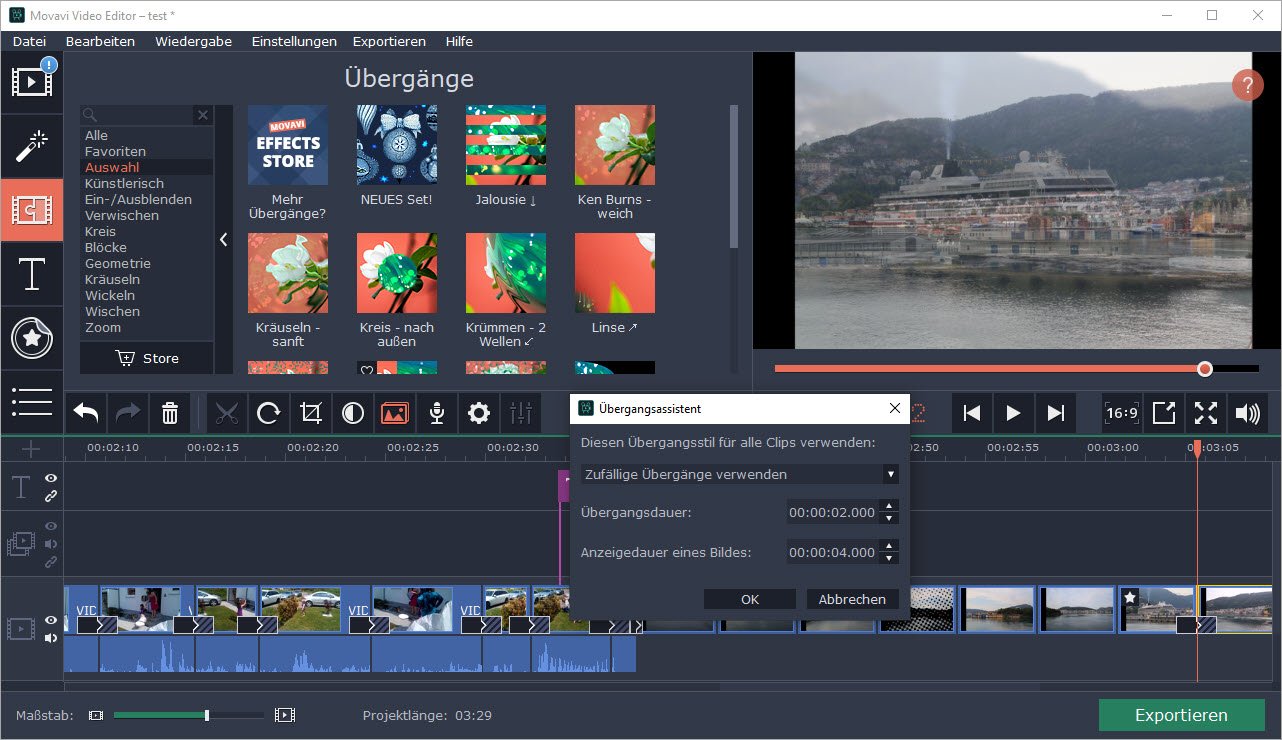The width and height of the screenshot is (1282, 740).
Task: Increase Anzeigedauer eines Bildes value
Action: pos(890,546)
